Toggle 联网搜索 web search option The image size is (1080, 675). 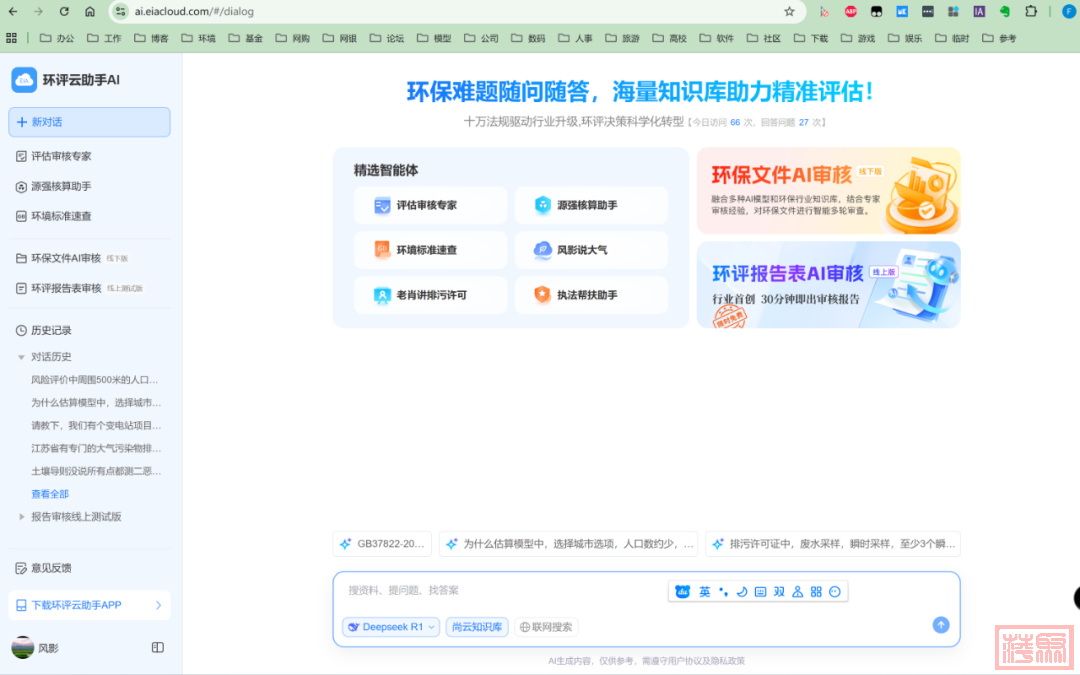[546, 627]
